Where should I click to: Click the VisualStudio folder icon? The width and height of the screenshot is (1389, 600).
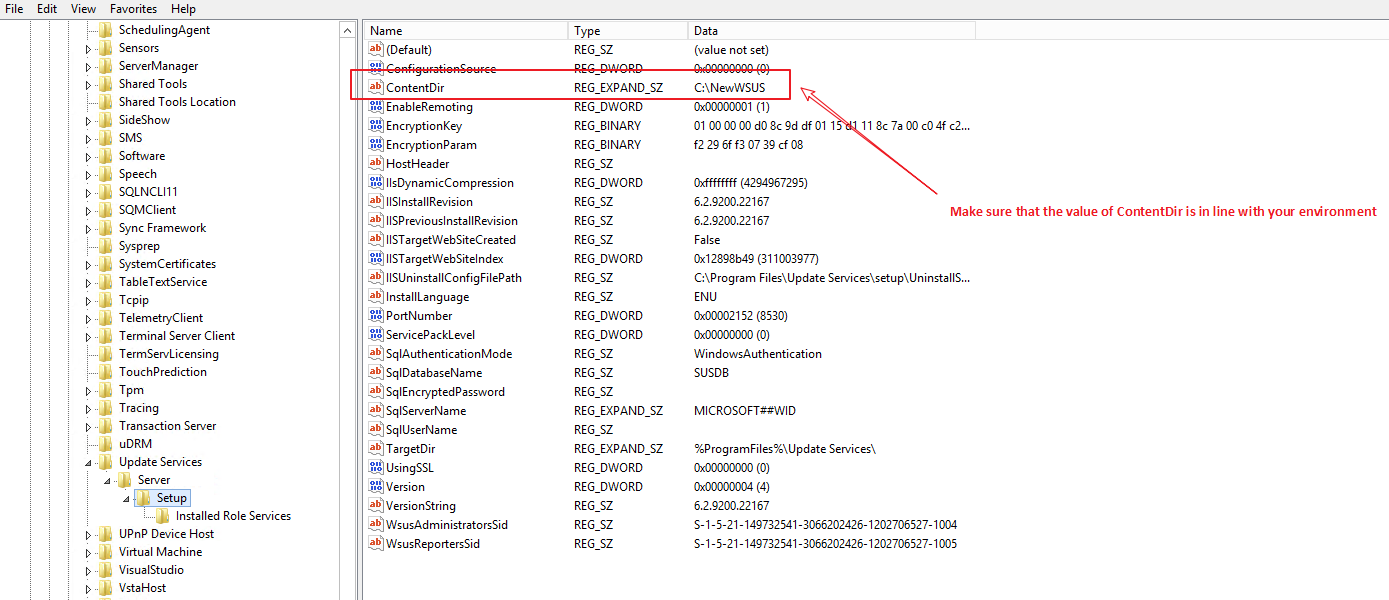(106, 570)
